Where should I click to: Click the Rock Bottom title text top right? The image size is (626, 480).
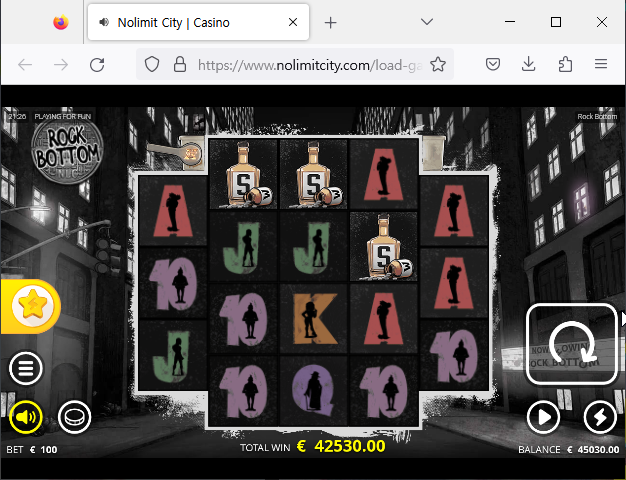(x=597, y=117)
